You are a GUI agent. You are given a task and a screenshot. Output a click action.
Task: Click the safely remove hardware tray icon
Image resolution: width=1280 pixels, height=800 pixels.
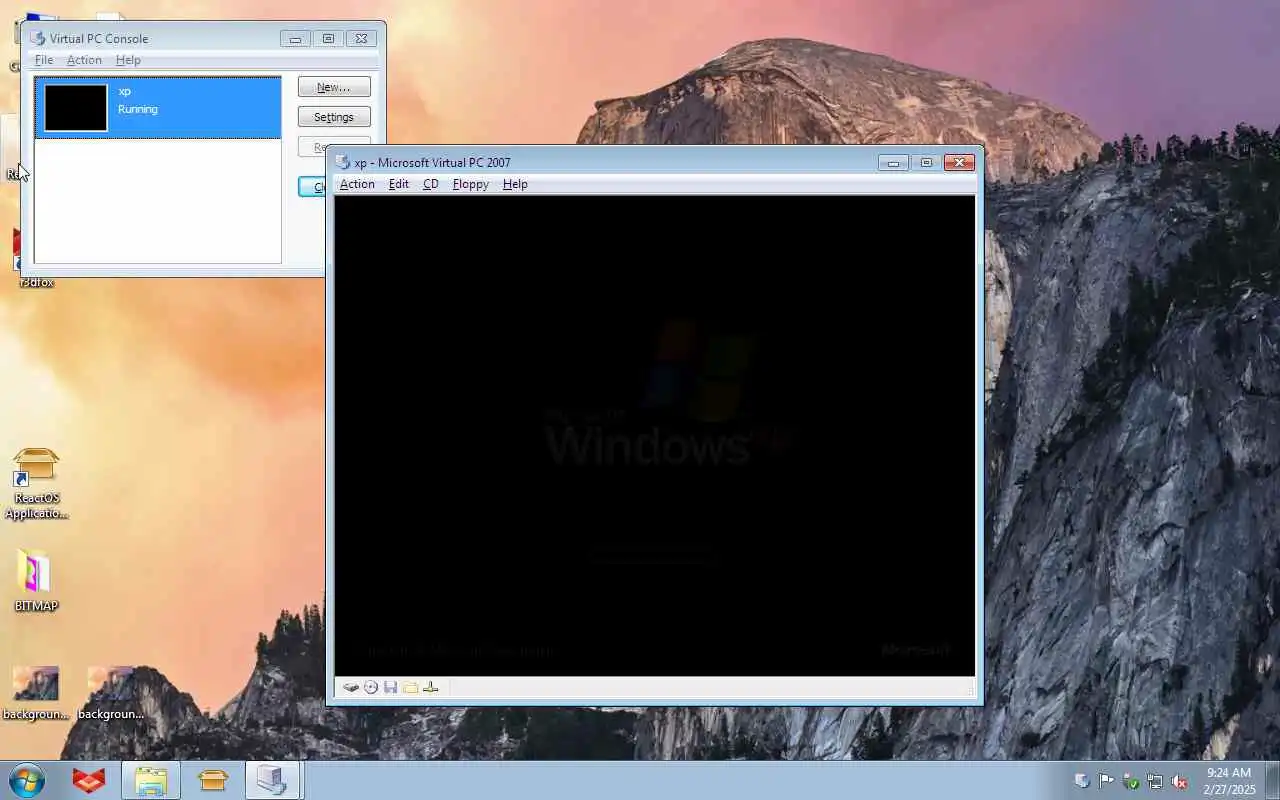click(1131, 781)
